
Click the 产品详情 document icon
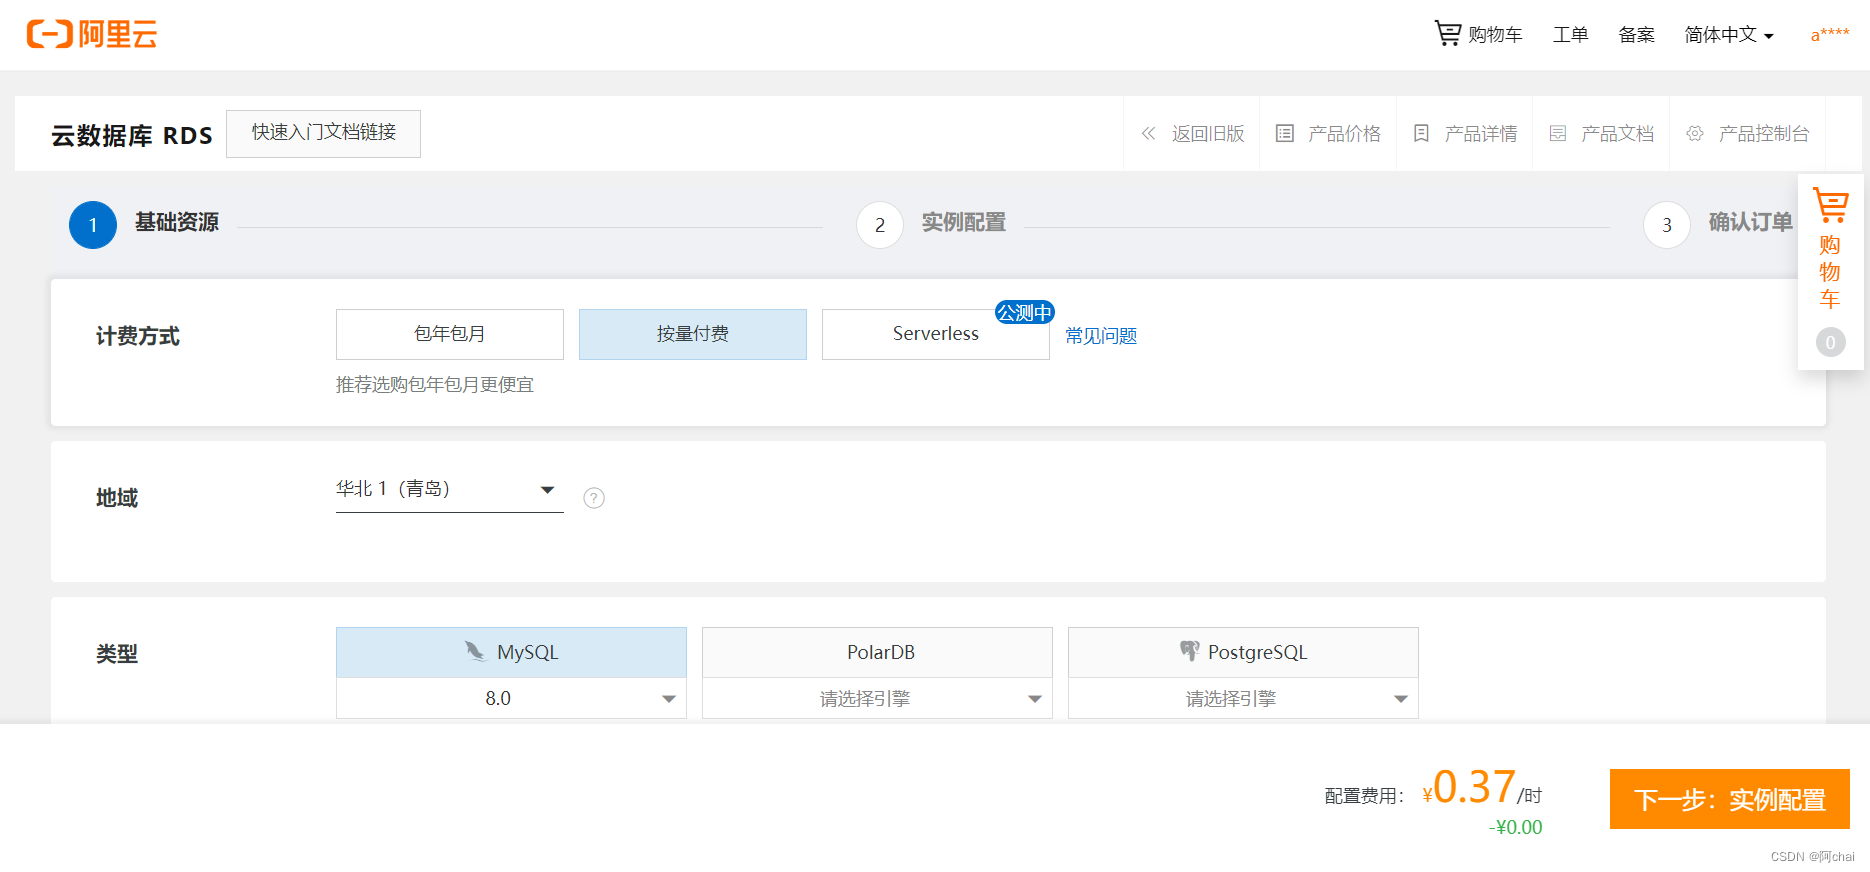pos(1421,133)
